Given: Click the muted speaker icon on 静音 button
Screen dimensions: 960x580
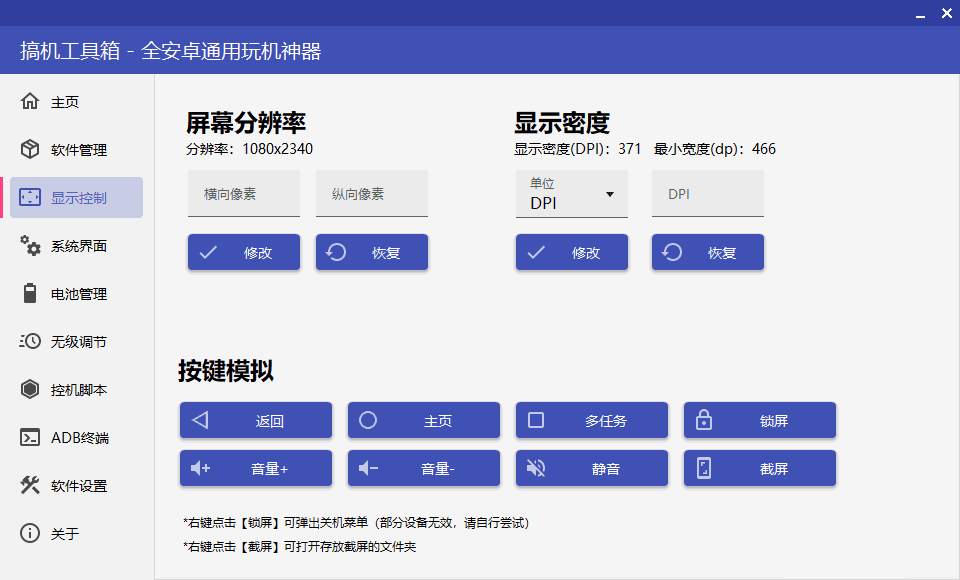Looking at the screenshot, I should pyautogui.click(x=535, y=468).
